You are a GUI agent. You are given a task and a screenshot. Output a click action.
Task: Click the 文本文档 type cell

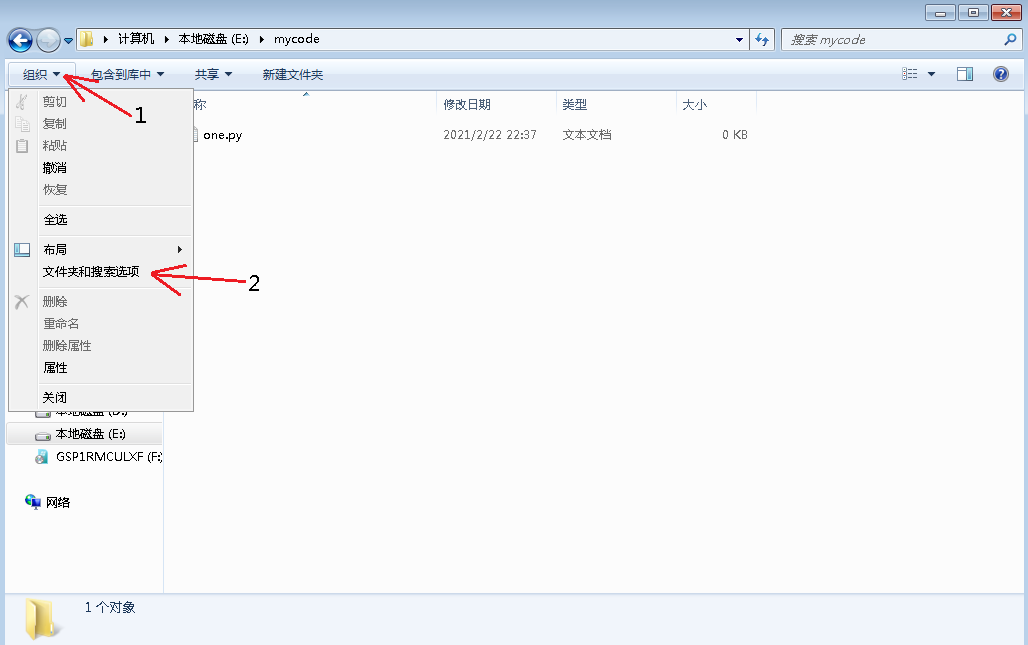click(x=587, y=135)
